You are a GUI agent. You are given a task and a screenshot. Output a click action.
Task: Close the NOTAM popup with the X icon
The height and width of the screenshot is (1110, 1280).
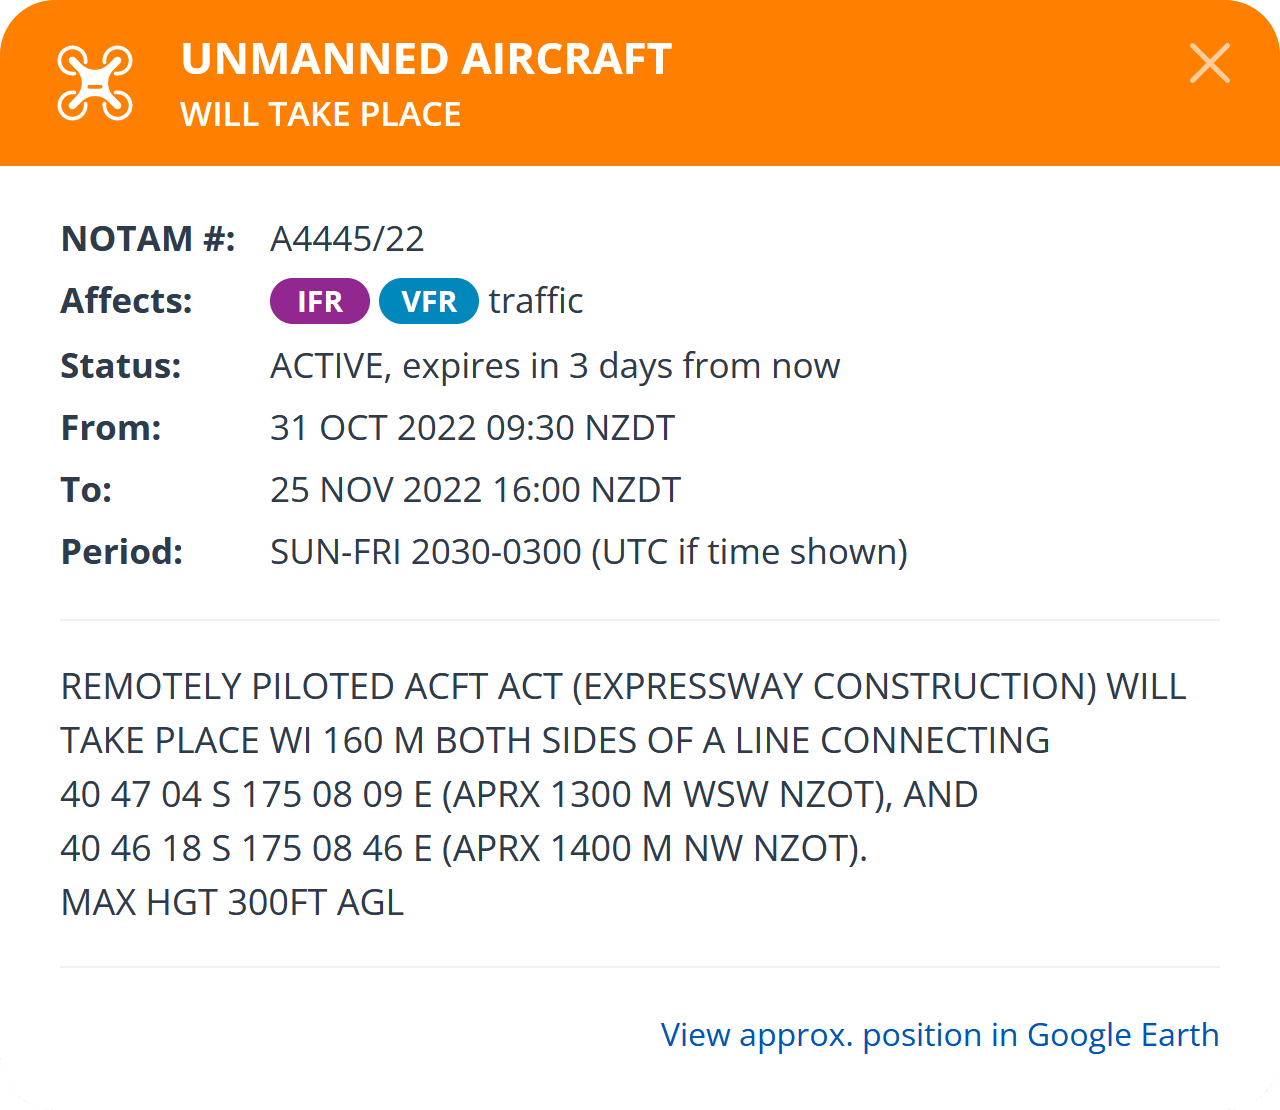coord(1210,63)
